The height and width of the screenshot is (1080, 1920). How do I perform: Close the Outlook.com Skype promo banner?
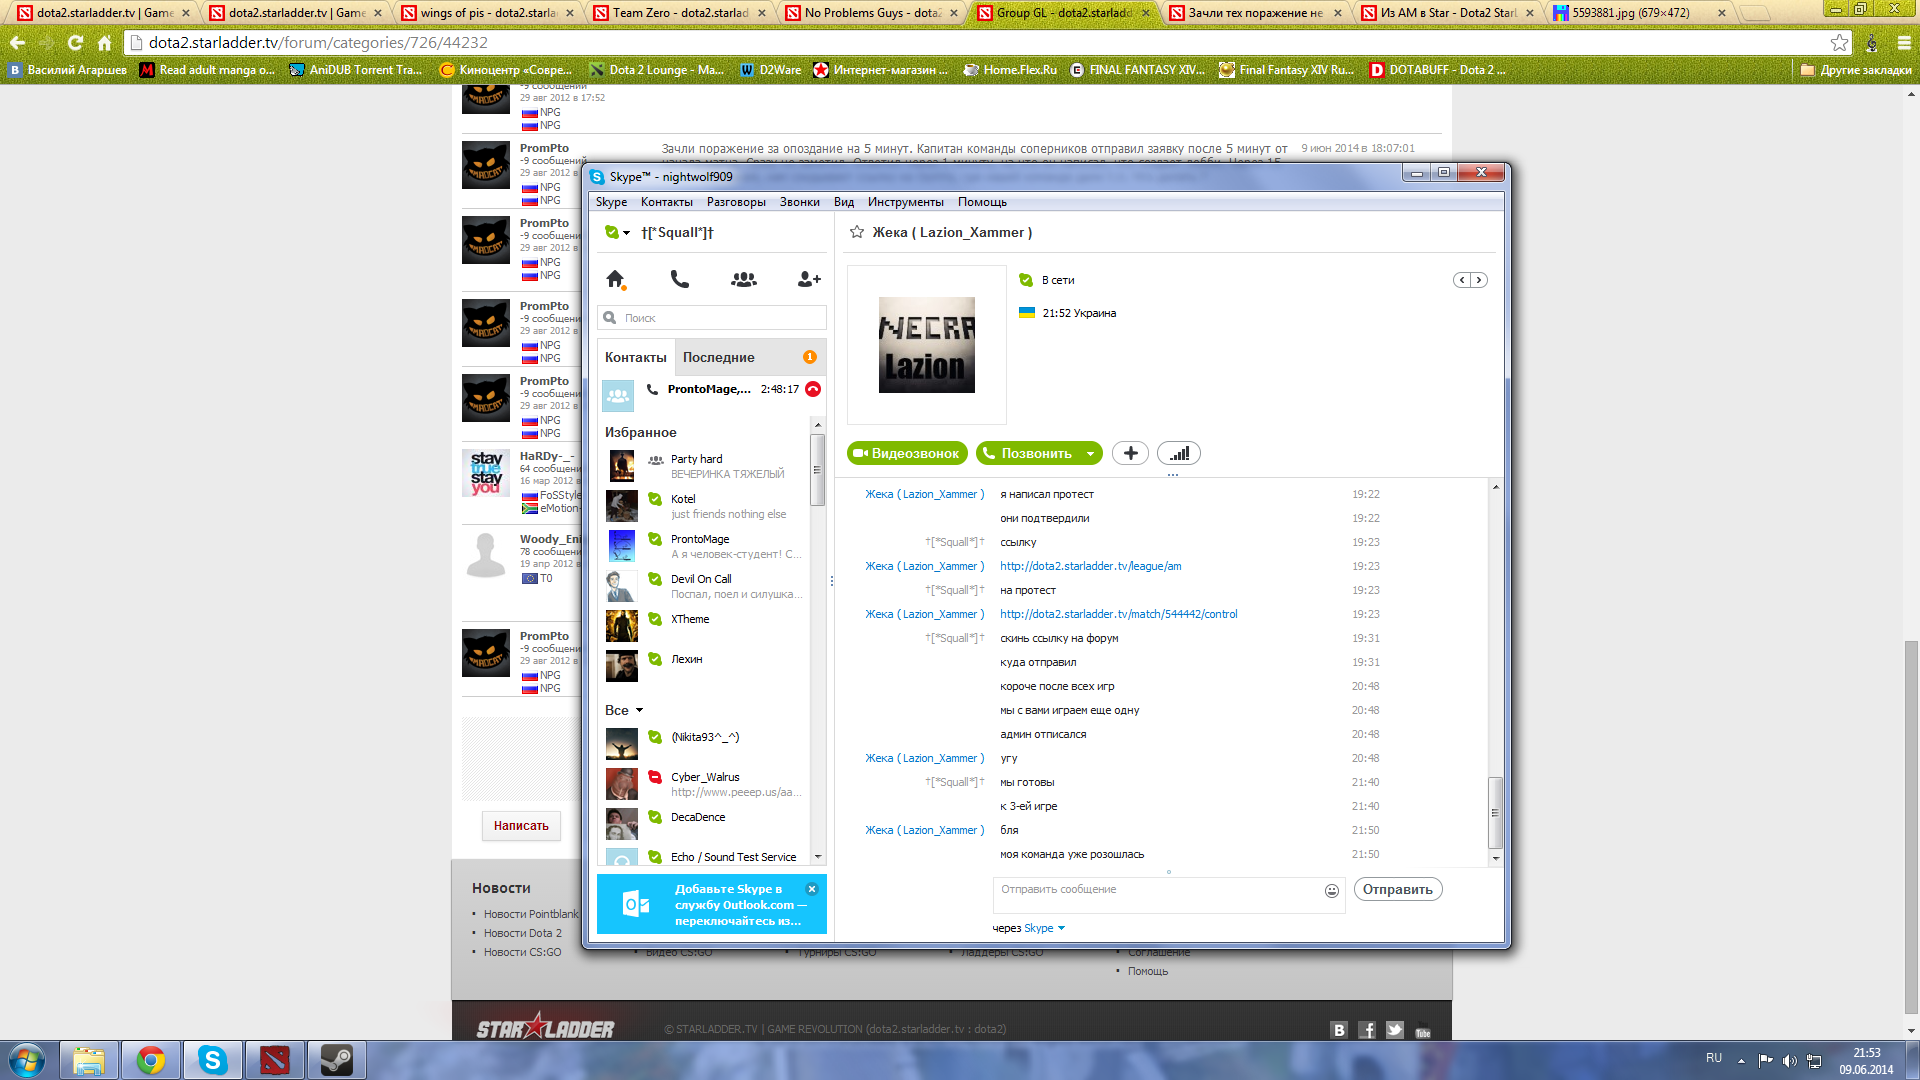[812, 888]
